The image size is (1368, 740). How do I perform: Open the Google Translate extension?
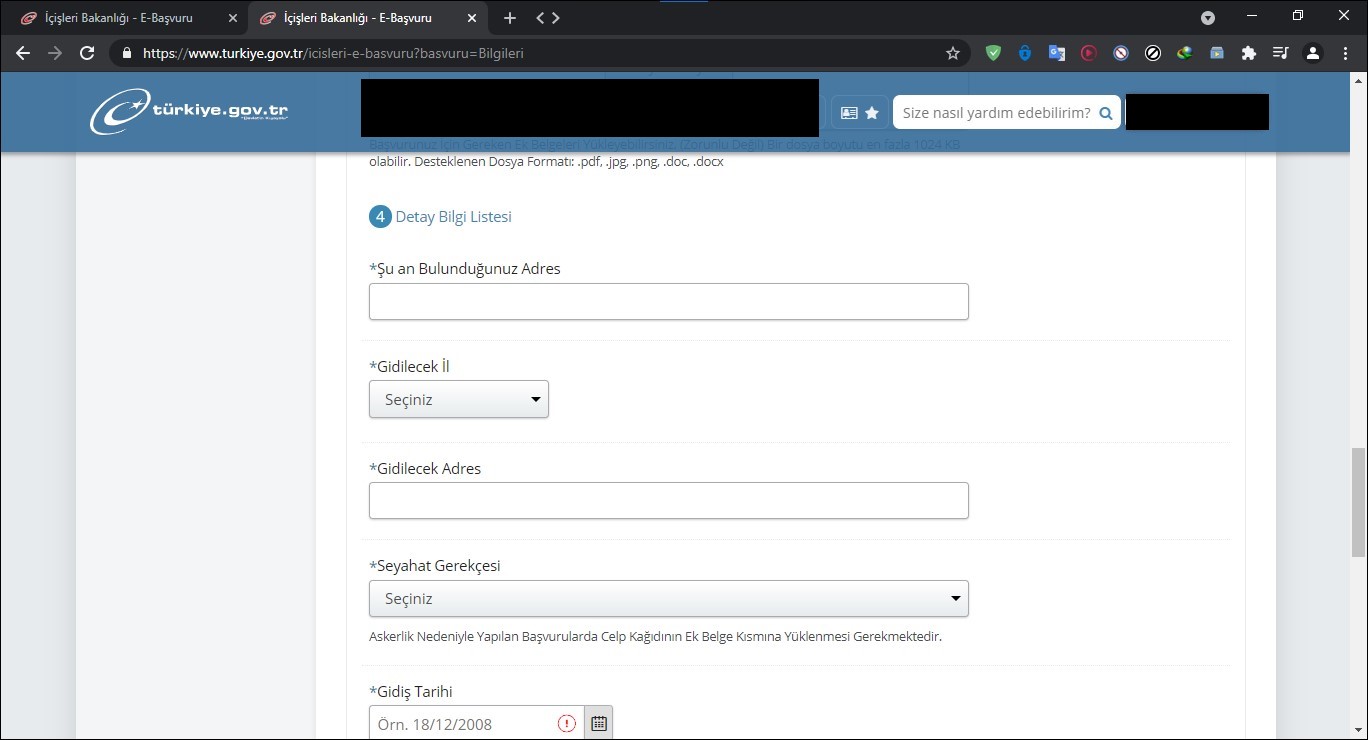(x=1056, y=53)
